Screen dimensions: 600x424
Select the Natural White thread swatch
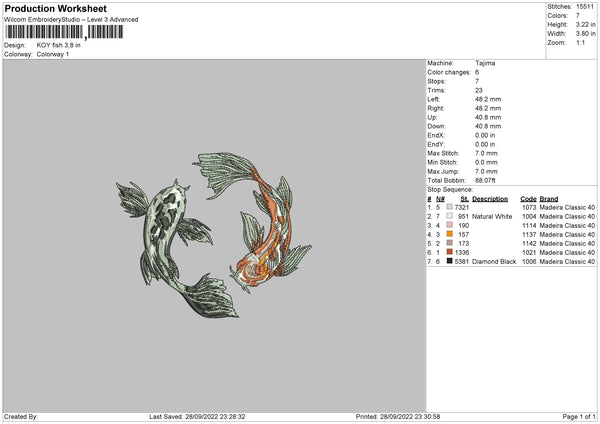pyautogui.click(x=449, y=216)
